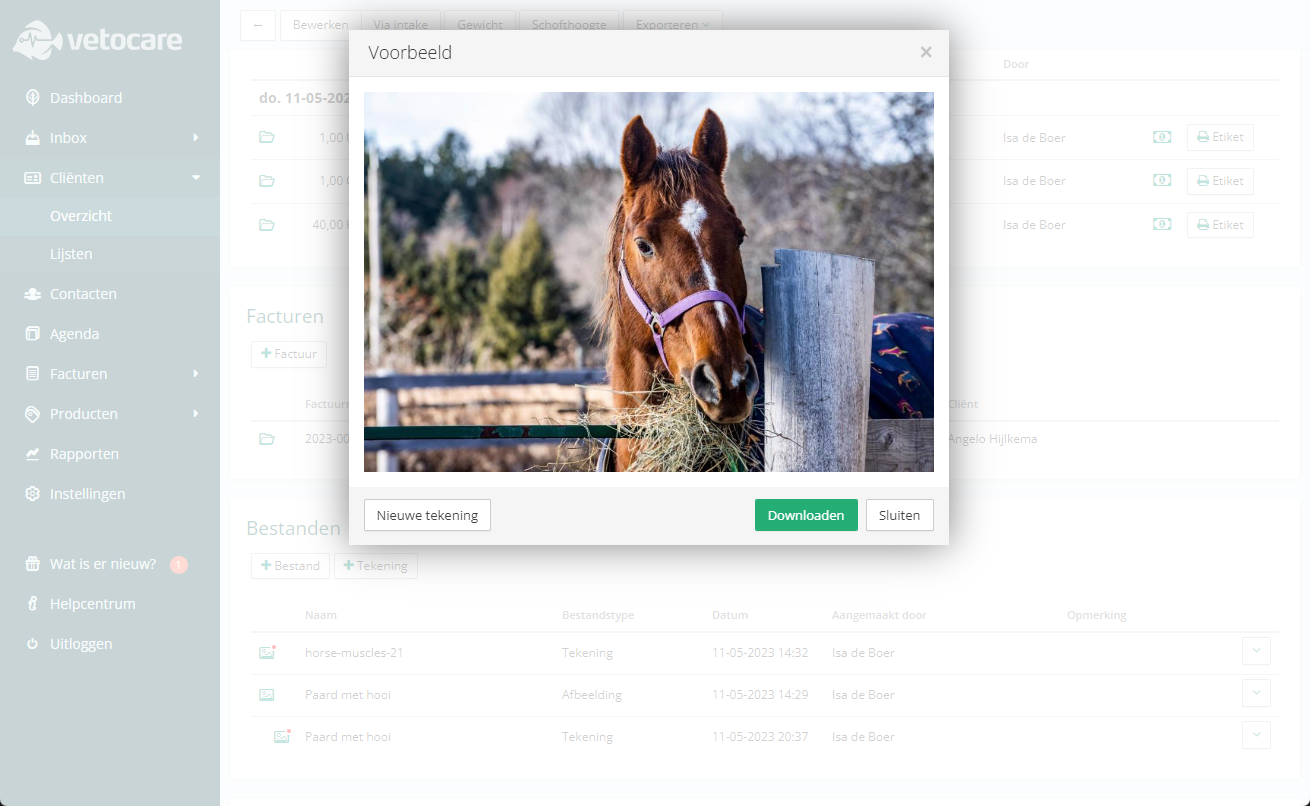Click the Sluiten button
Viewport: 1310px width, 806px height.
tap(900, 515)
